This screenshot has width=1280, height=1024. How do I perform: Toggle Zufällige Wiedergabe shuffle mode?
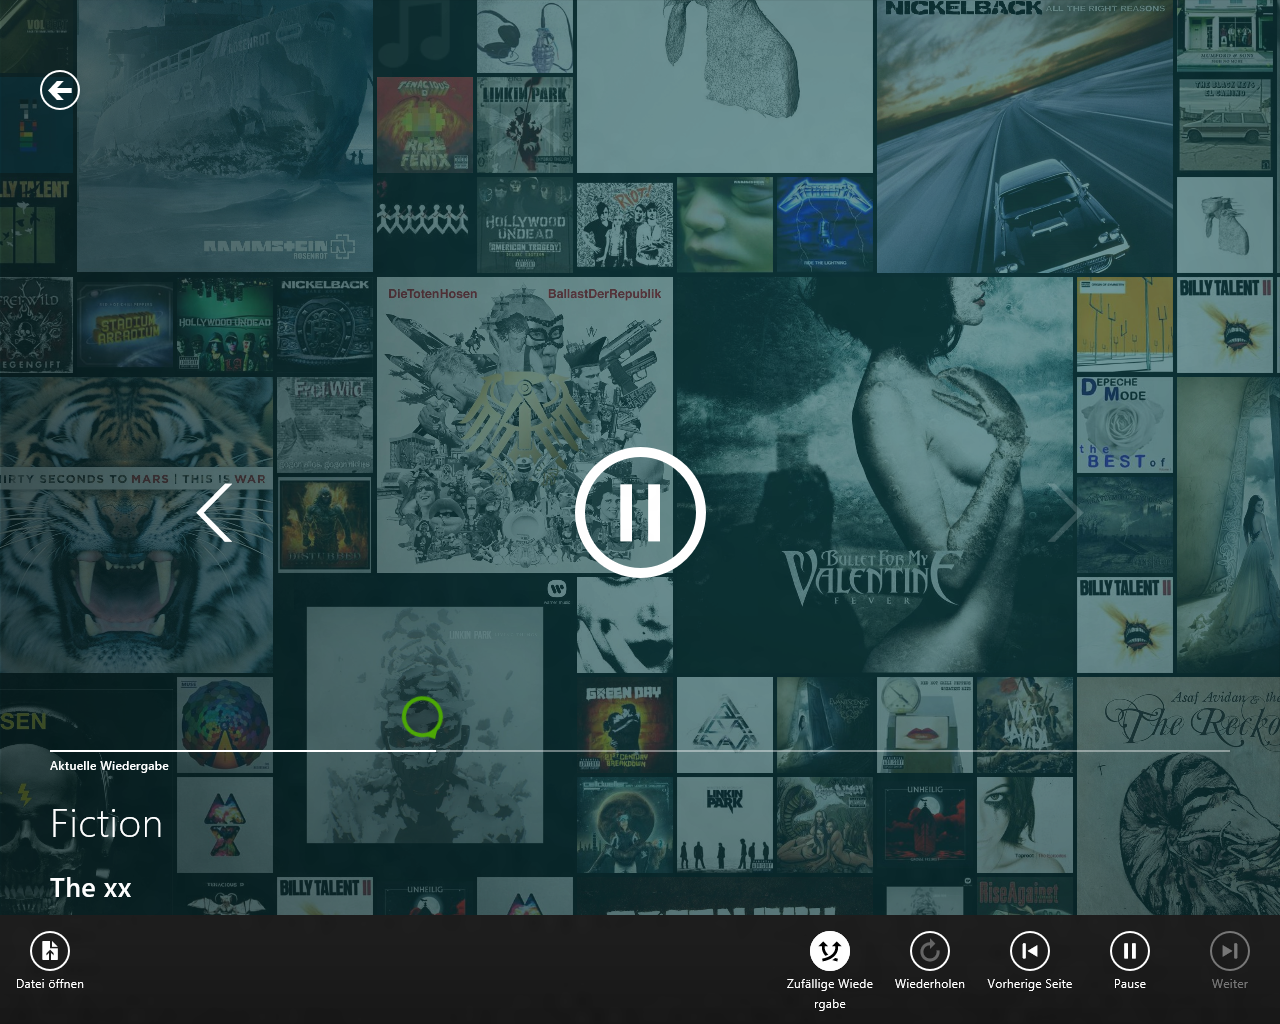click(x=830, y=970)
